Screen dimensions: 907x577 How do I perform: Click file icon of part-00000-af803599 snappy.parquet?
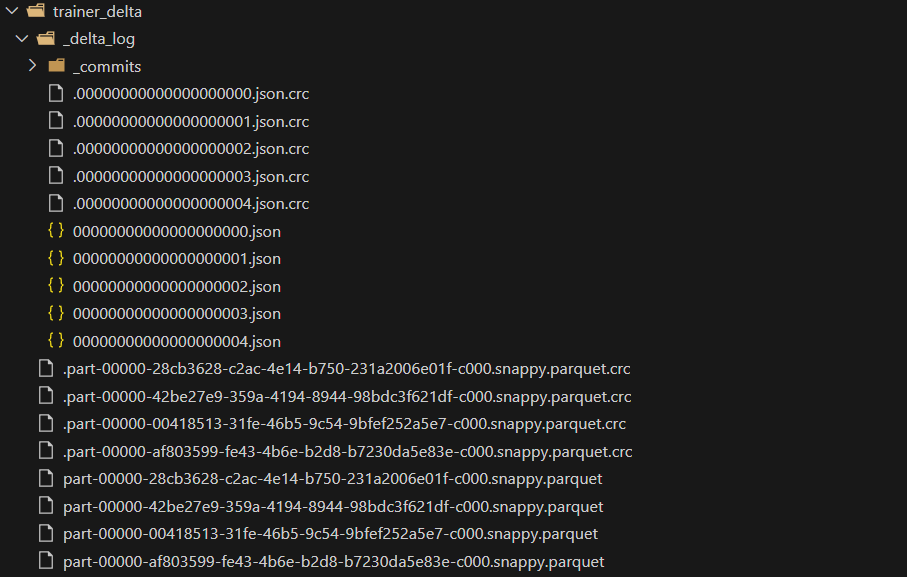[x=46, y=560]
